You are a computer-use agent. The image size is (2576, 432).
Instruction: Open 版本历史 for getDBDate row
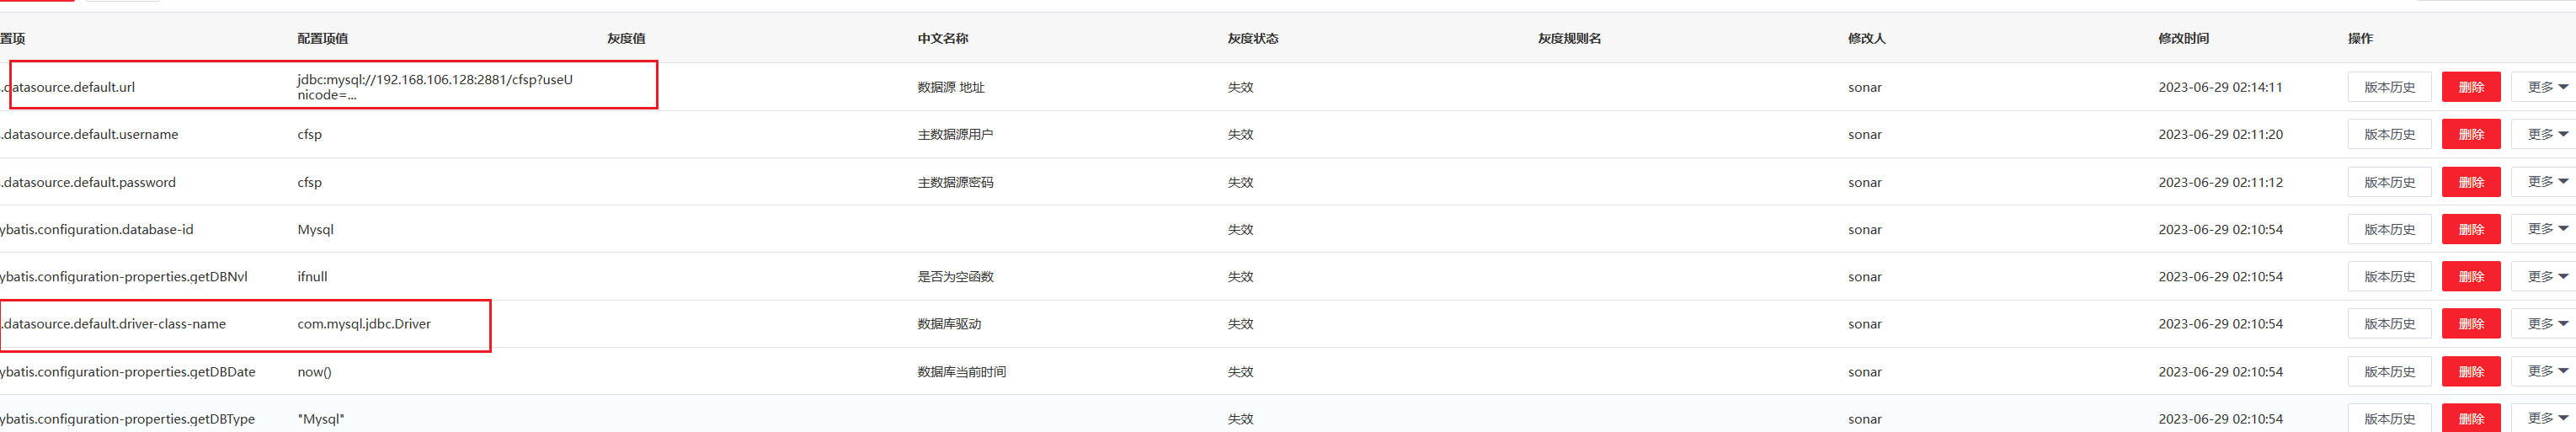tap(2388, 371)
